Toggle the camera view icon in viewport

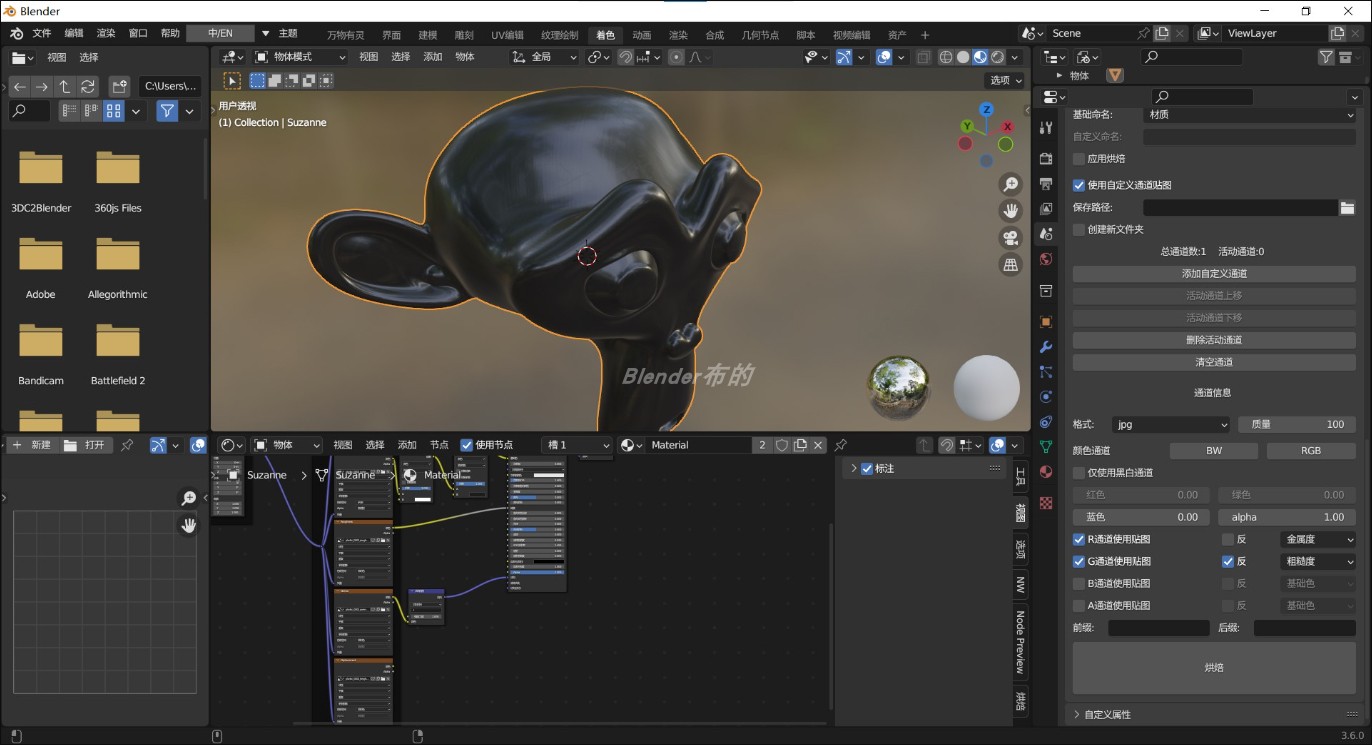coord(1010,238)
